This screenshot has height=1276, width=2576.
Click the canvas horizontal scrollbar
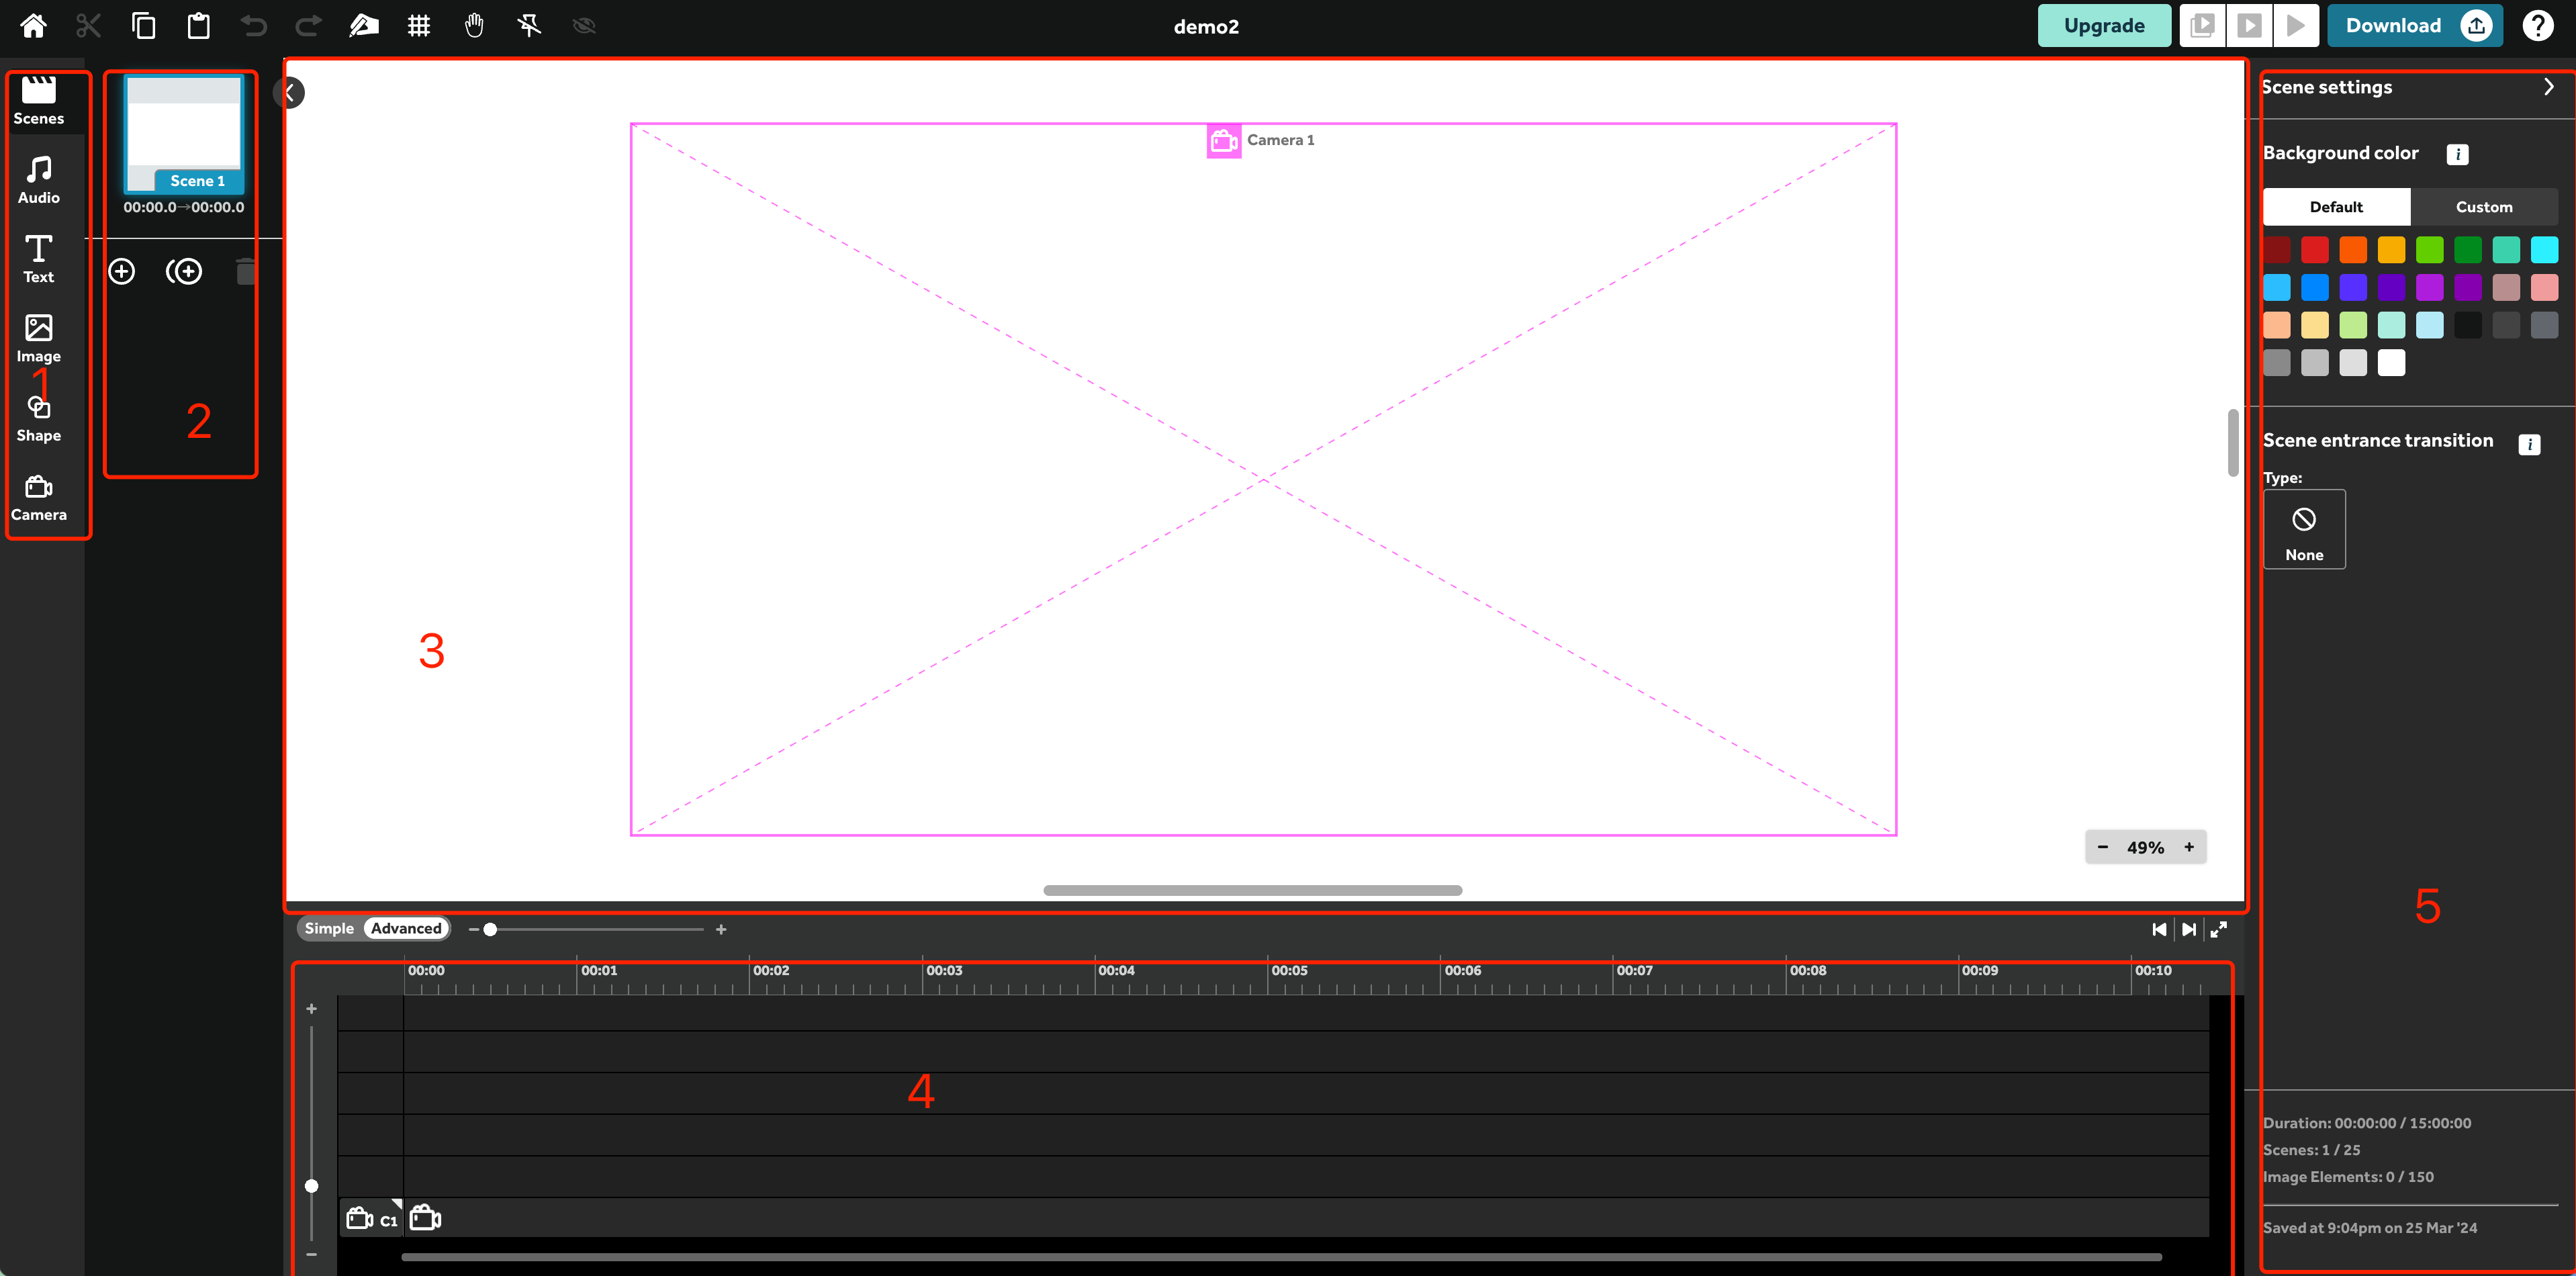(x=1252, y=890)
